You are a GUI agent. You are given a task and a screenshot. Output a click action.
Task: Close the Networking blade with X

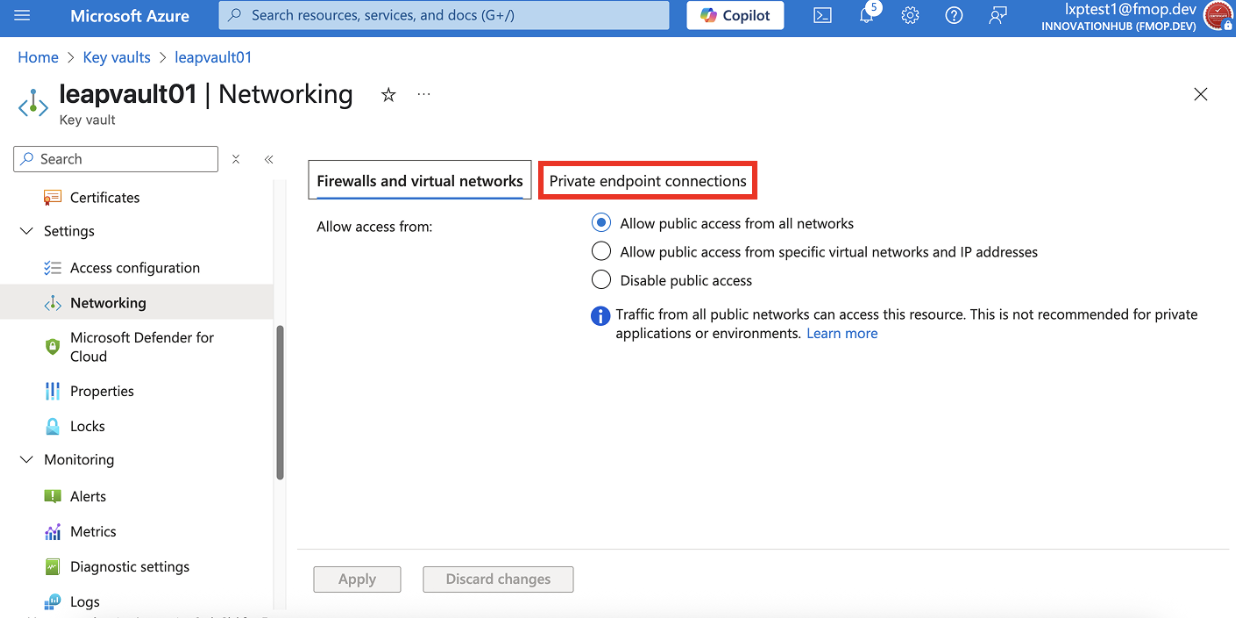tap(1201, 94)
